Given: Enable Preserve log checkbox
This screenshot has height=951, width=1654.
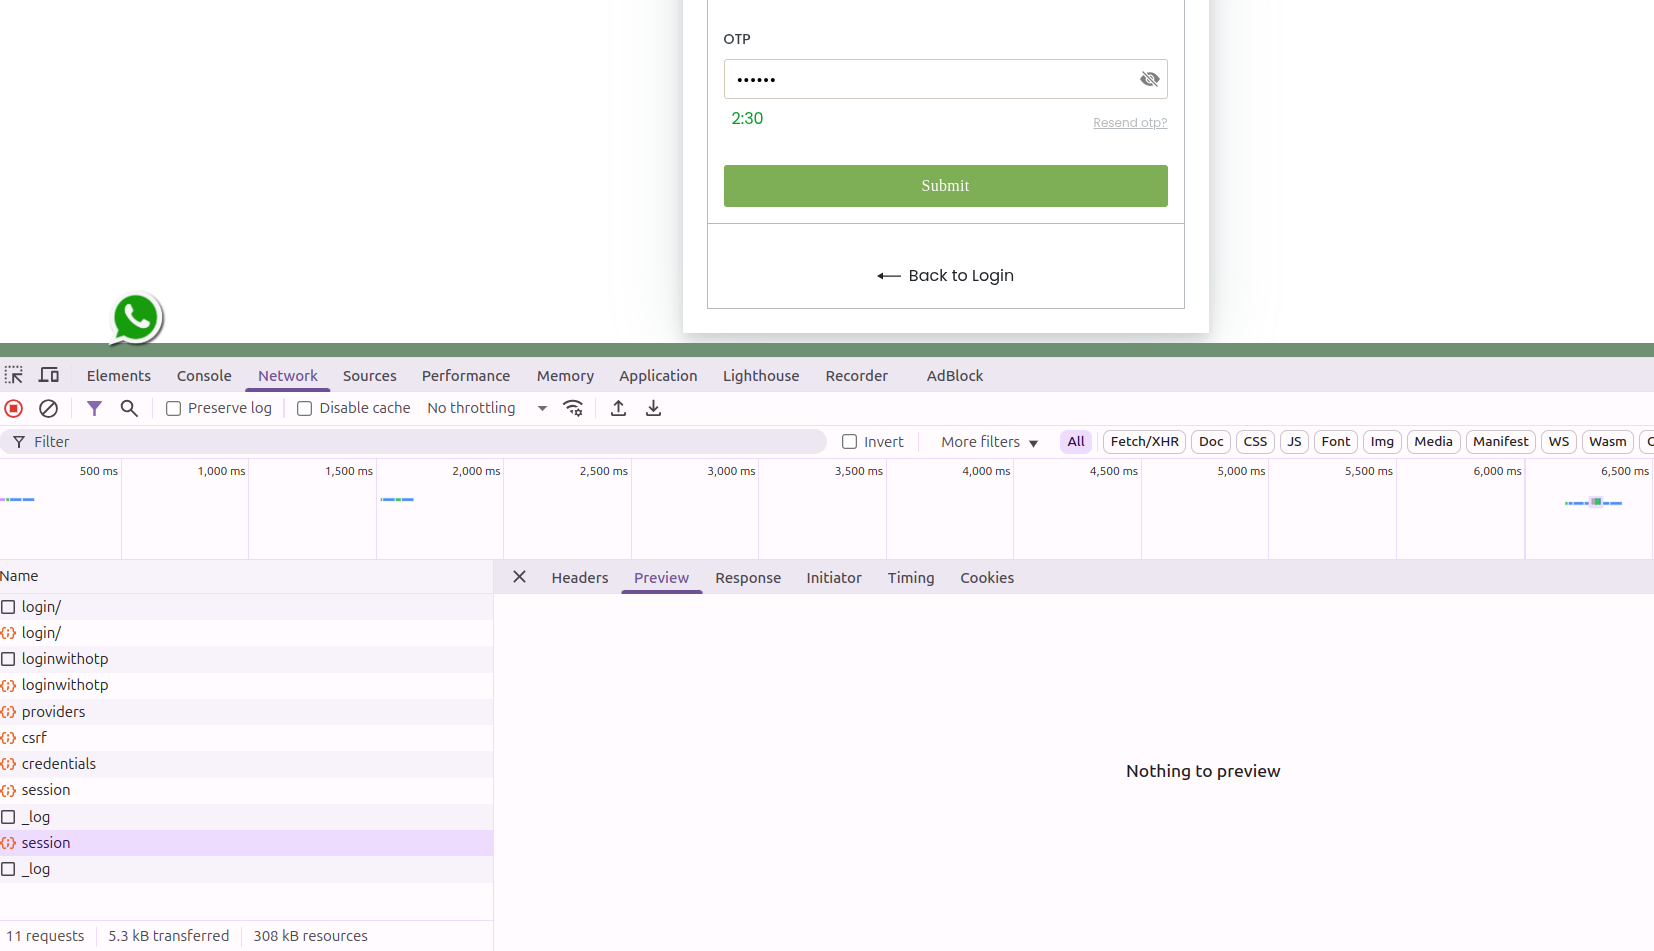Looking at the screenshot, I should click(173, 408).
